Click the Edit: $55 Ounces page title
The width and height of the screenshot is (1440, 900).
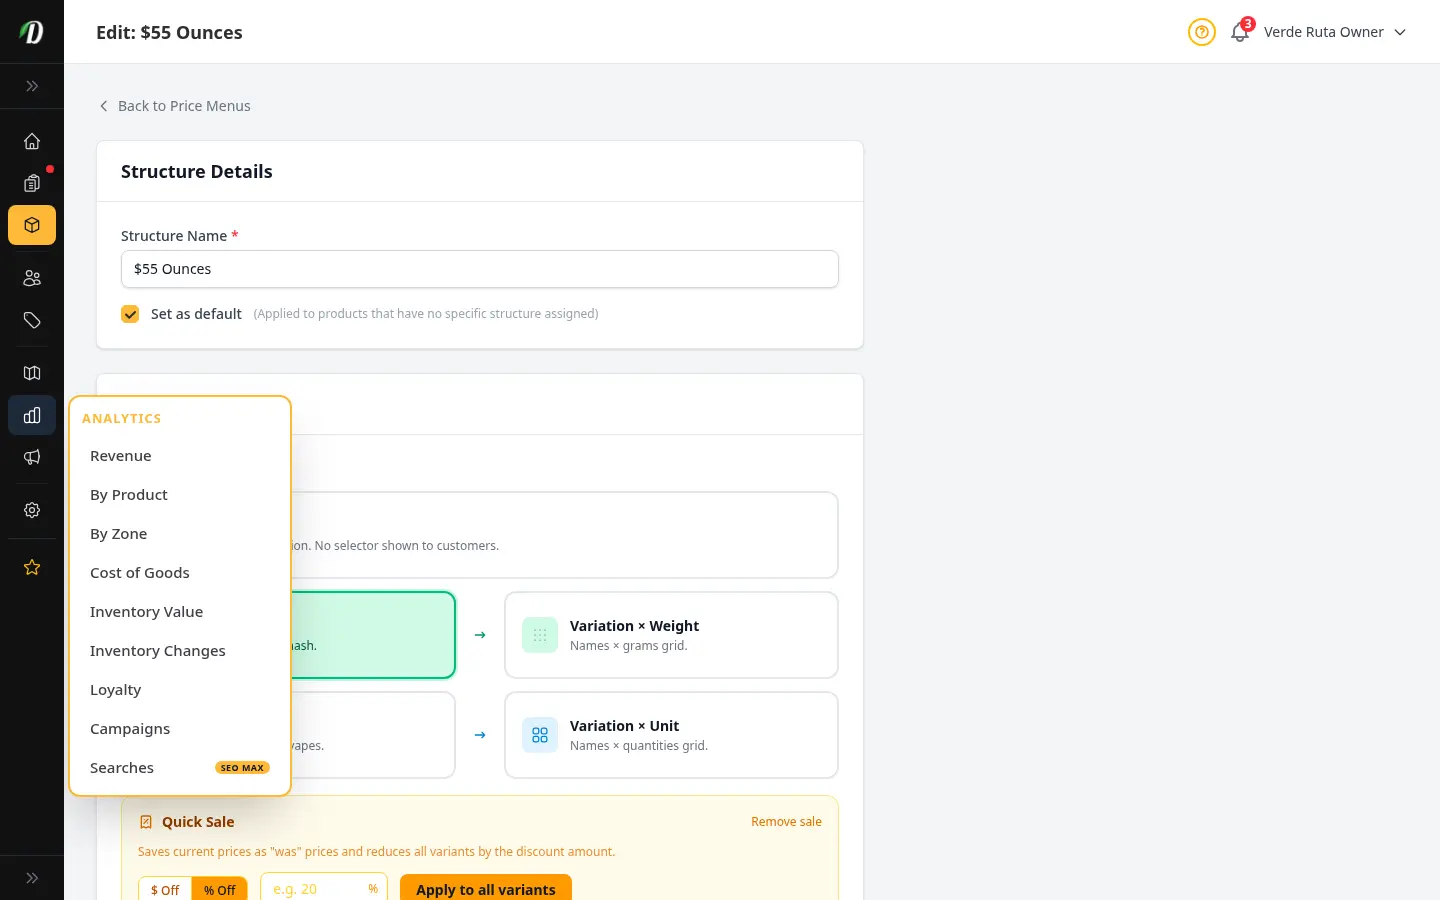coord(169,32)
